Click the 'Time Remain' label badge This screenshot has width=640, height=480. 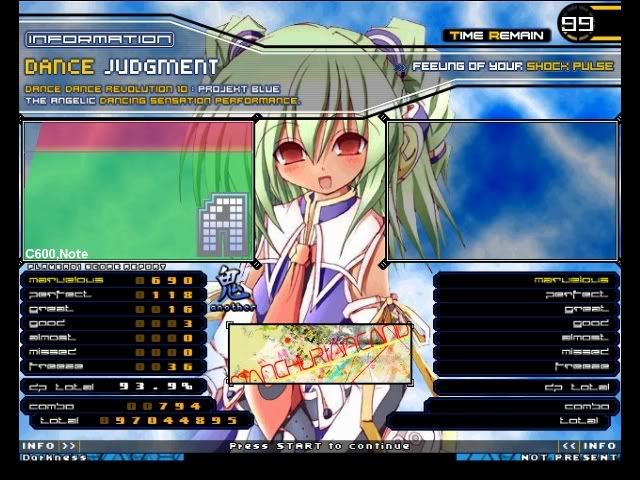[497, 35]
